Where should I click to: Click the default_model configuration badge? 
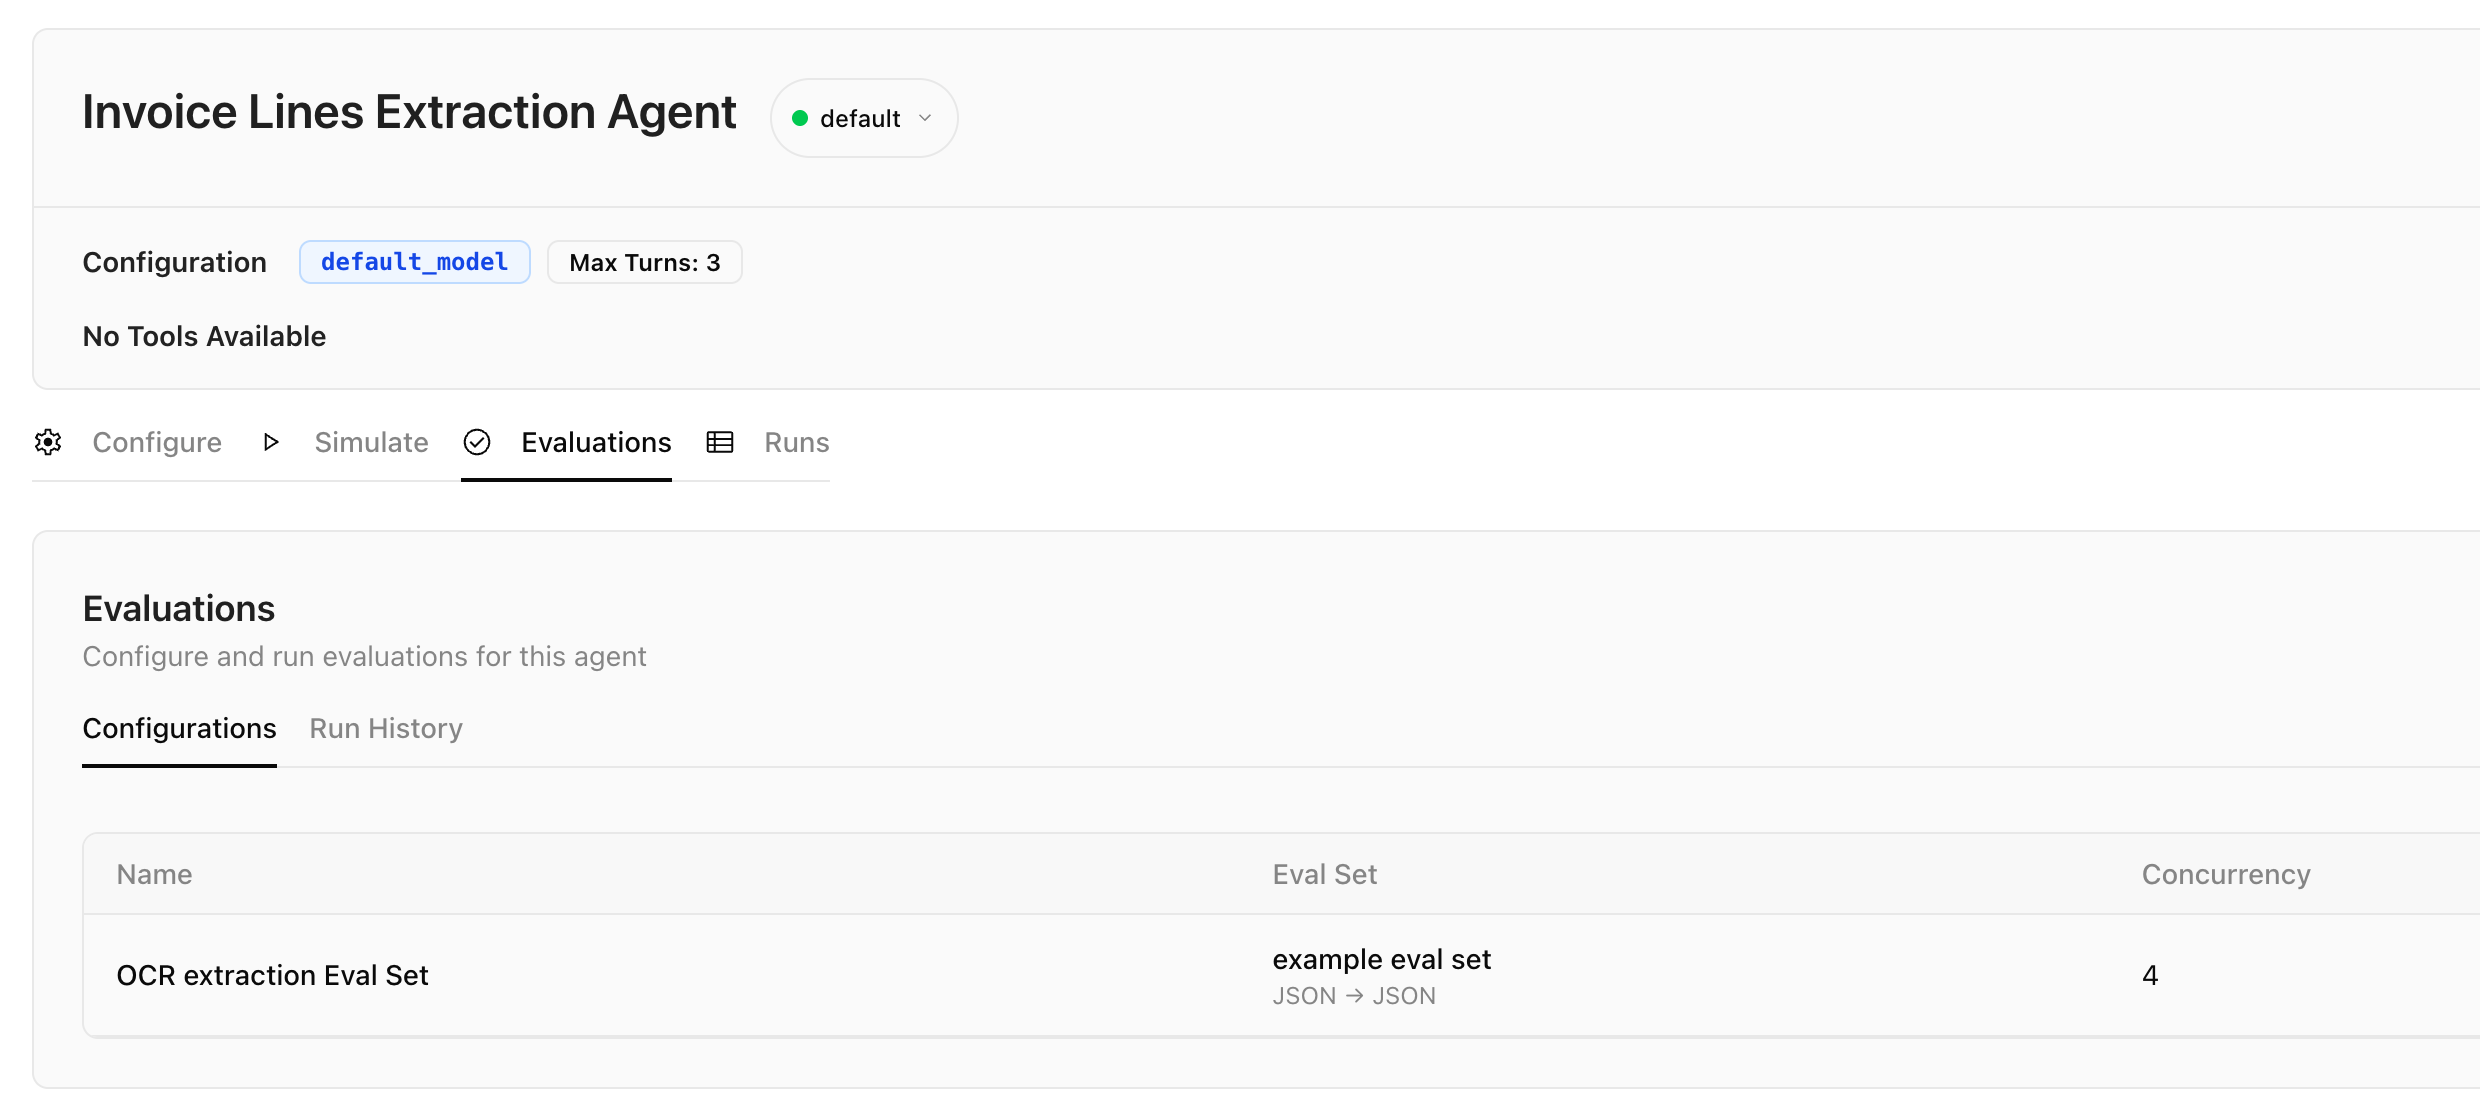click(x=414, y=262)
